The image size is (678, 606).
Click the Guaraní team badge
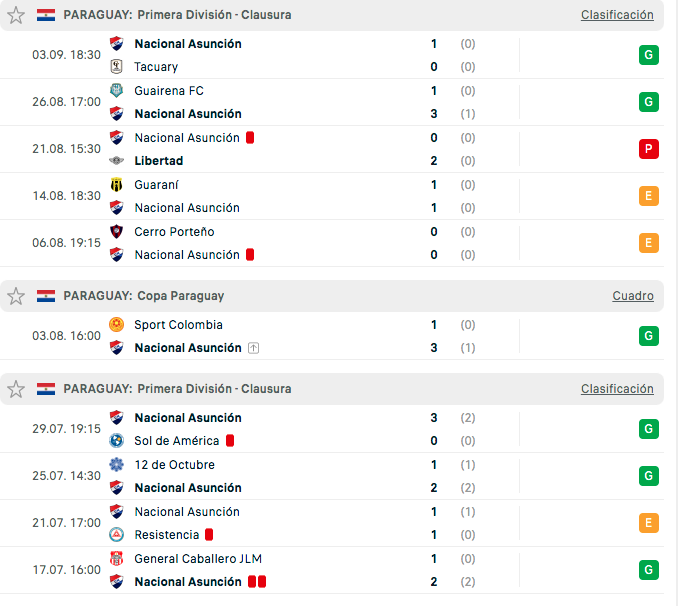pyautogui.click(x=116, y=185)
